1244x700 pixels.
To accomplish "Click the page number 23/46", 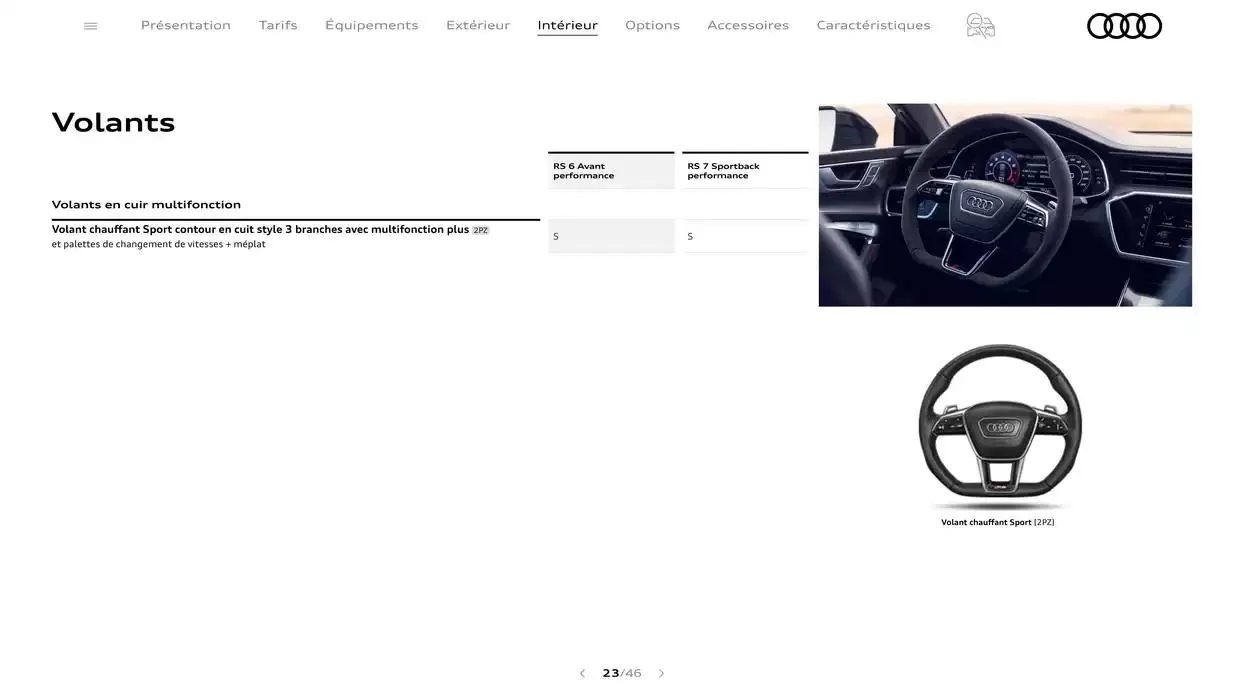I will [621, 671].
